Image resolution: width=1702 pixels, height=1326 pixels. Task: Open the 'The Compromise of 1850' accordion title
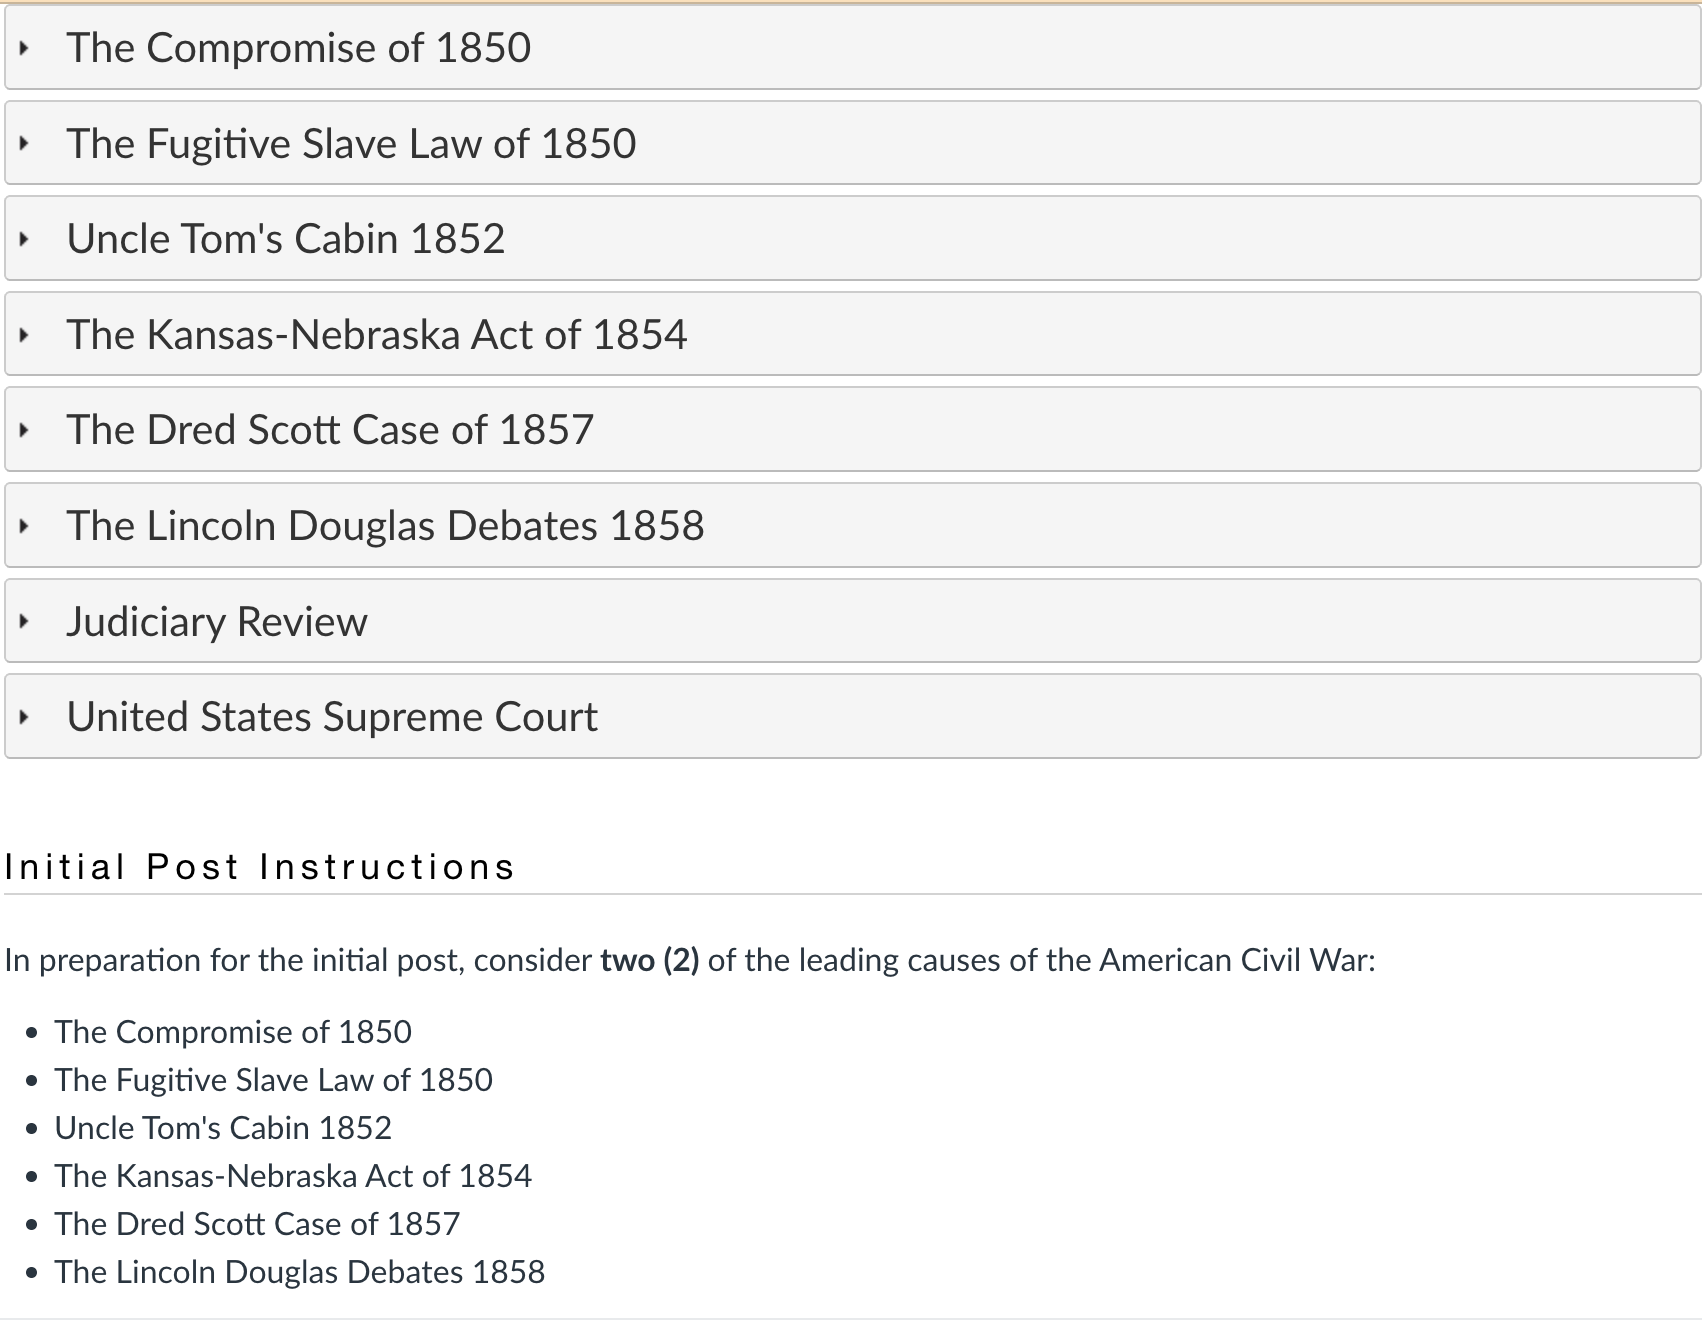(x=298, y=48)
